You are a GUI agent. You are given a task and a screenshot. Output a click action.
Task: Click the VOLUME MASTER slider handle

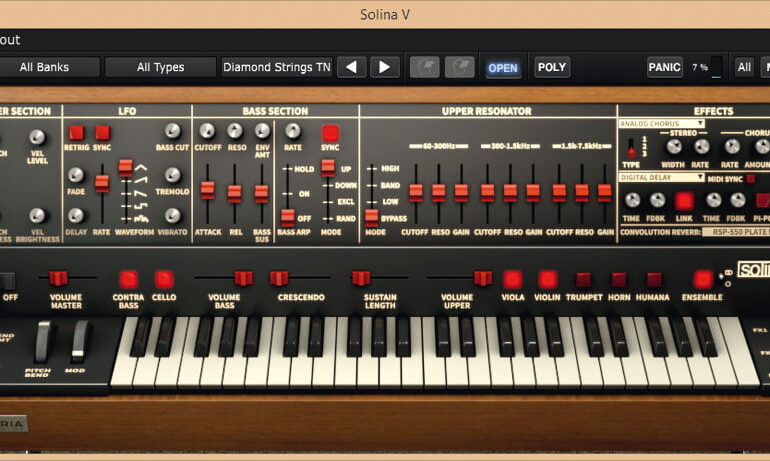[58, 278]
